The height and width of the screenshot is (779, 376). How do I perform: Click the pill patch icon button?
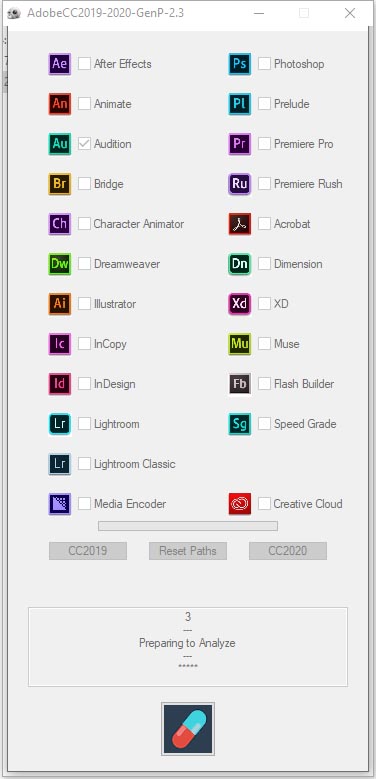pyautogui.click(x=188, y=729)
